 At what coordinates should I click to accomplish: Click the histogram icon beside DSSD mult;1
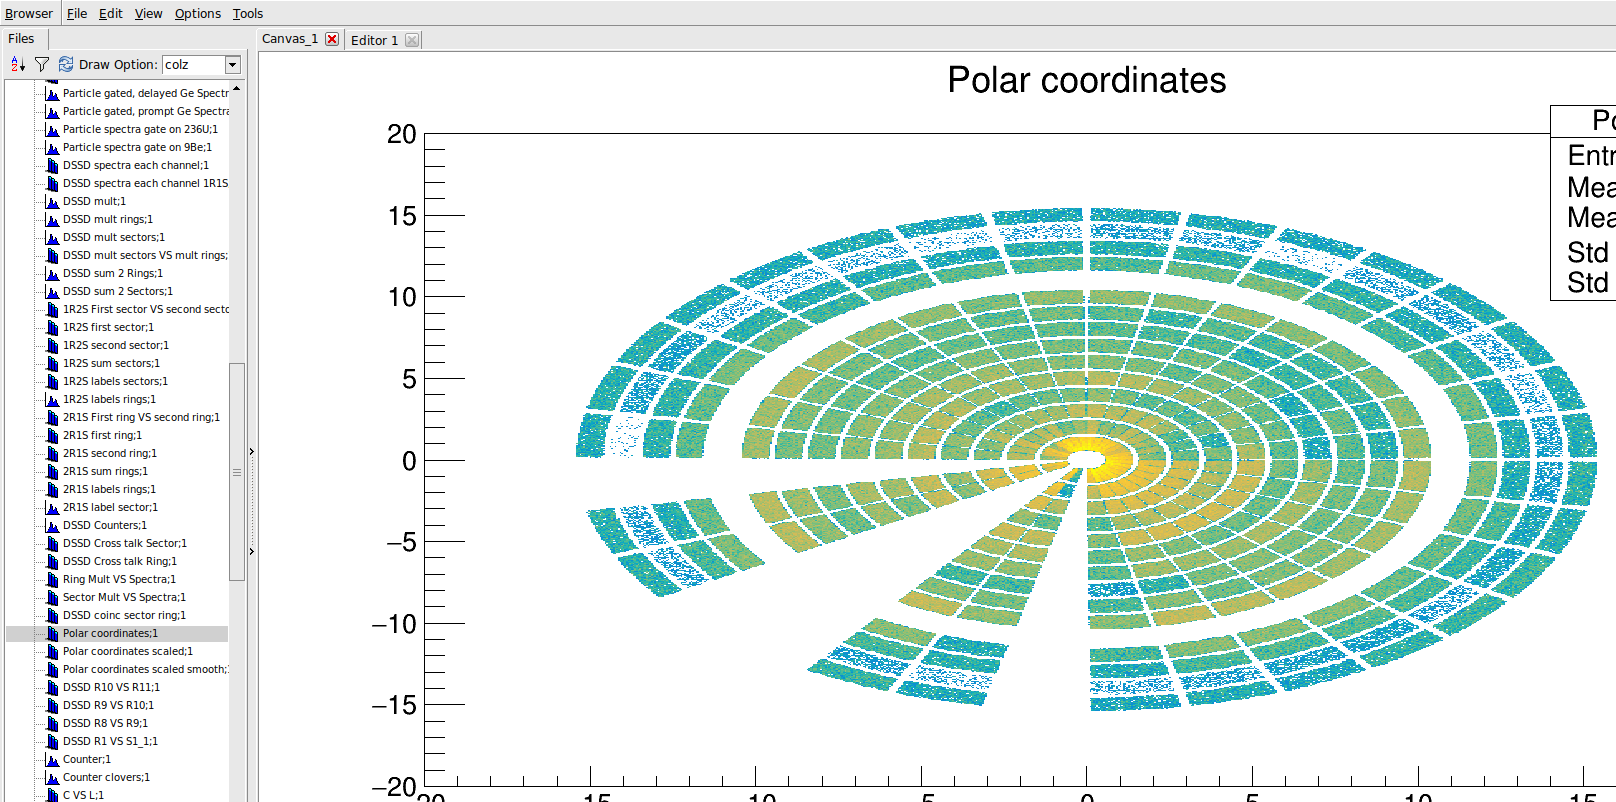(x=53, y=201)
